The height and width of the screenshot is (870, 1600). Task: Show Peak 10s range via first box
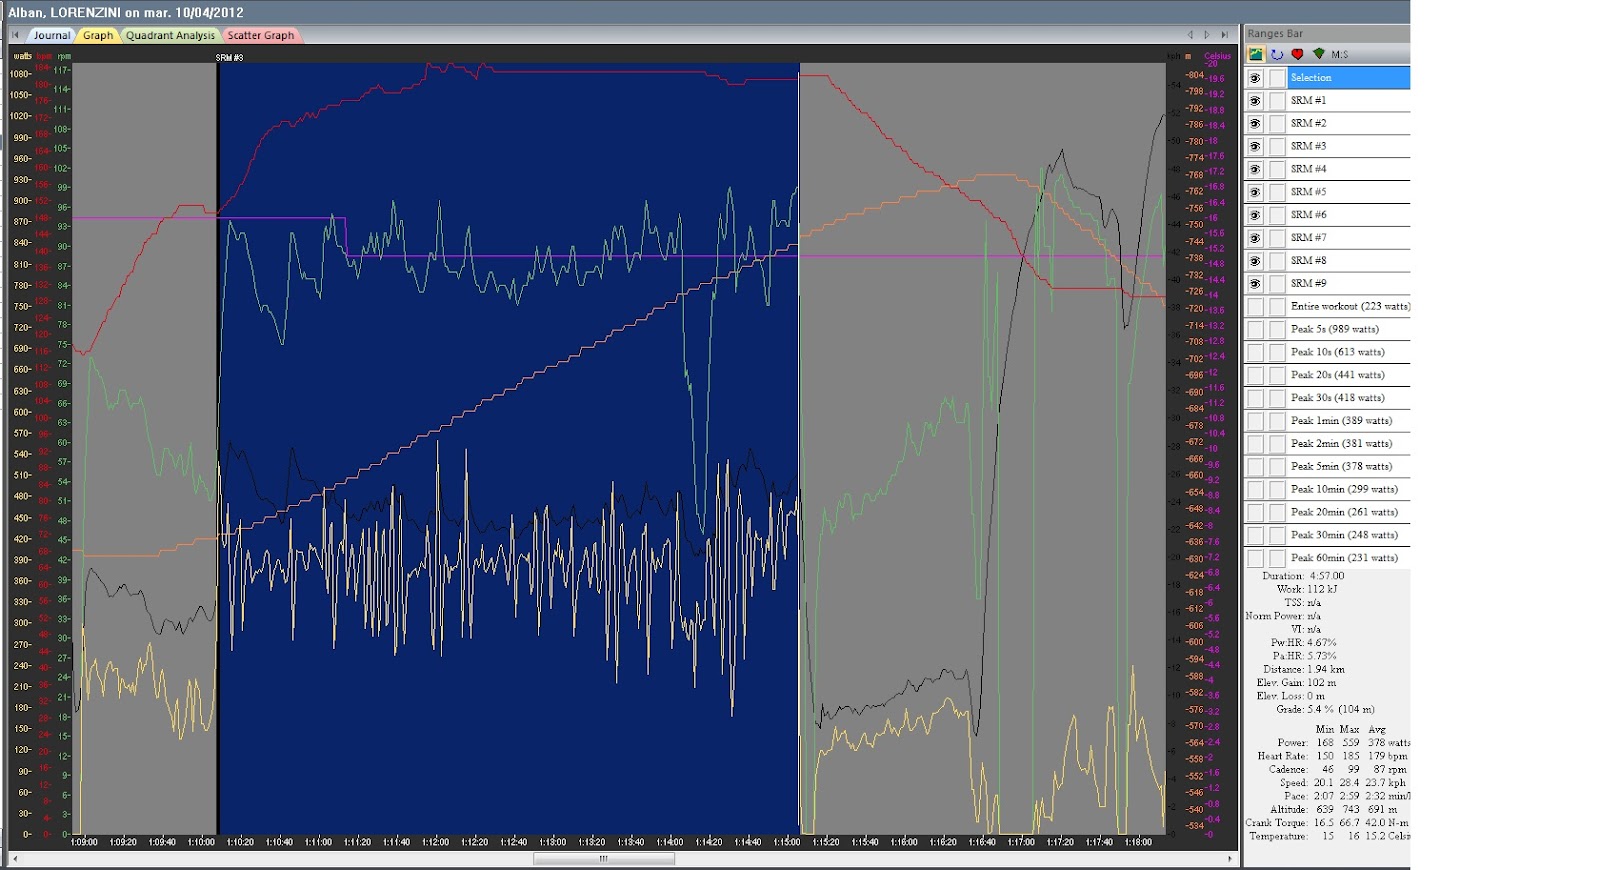pyautogui.click(x=1255, y=353)
